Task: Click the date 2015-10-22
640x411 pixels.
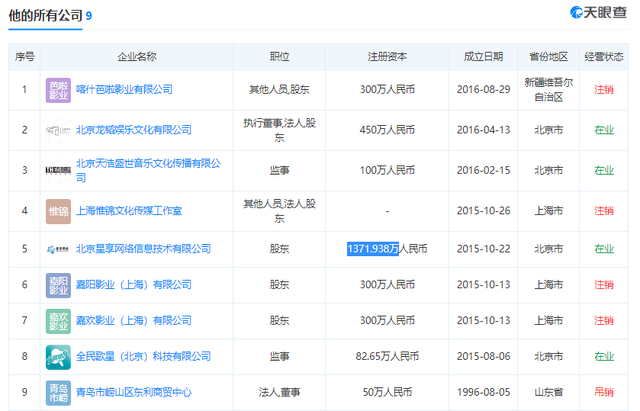Action: coord(483,249)
